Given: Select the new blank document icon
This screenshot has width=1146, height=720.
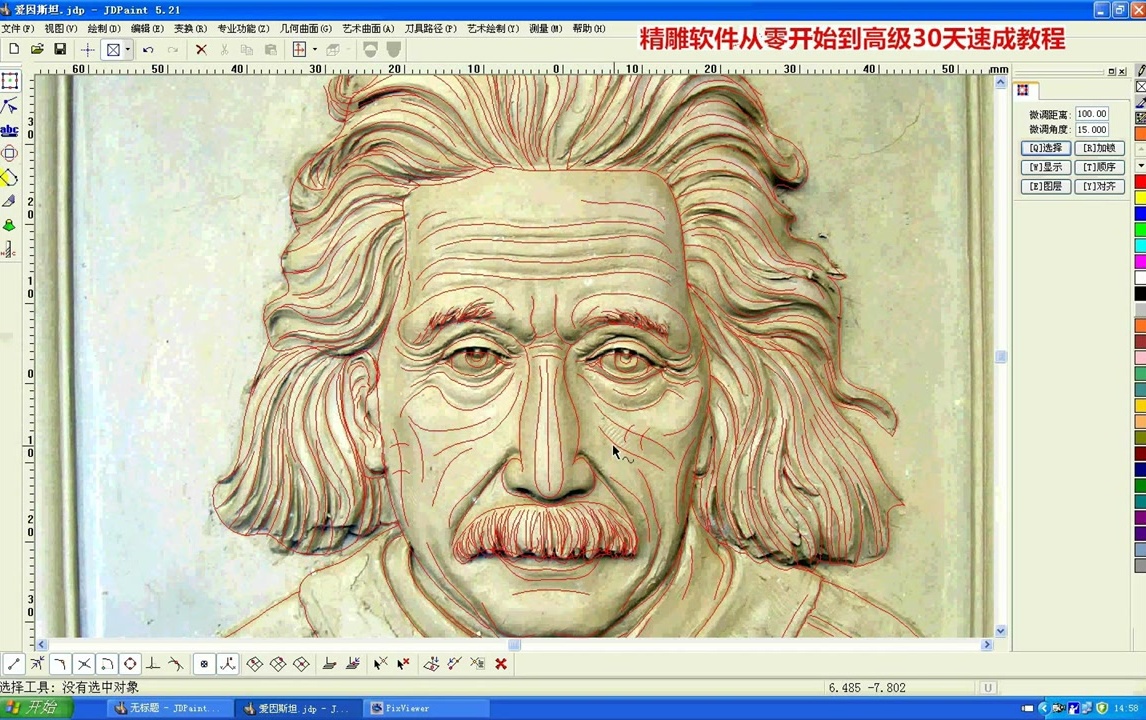Looking at the screenshot, I should pyautogui.click(x=14, y=49).
